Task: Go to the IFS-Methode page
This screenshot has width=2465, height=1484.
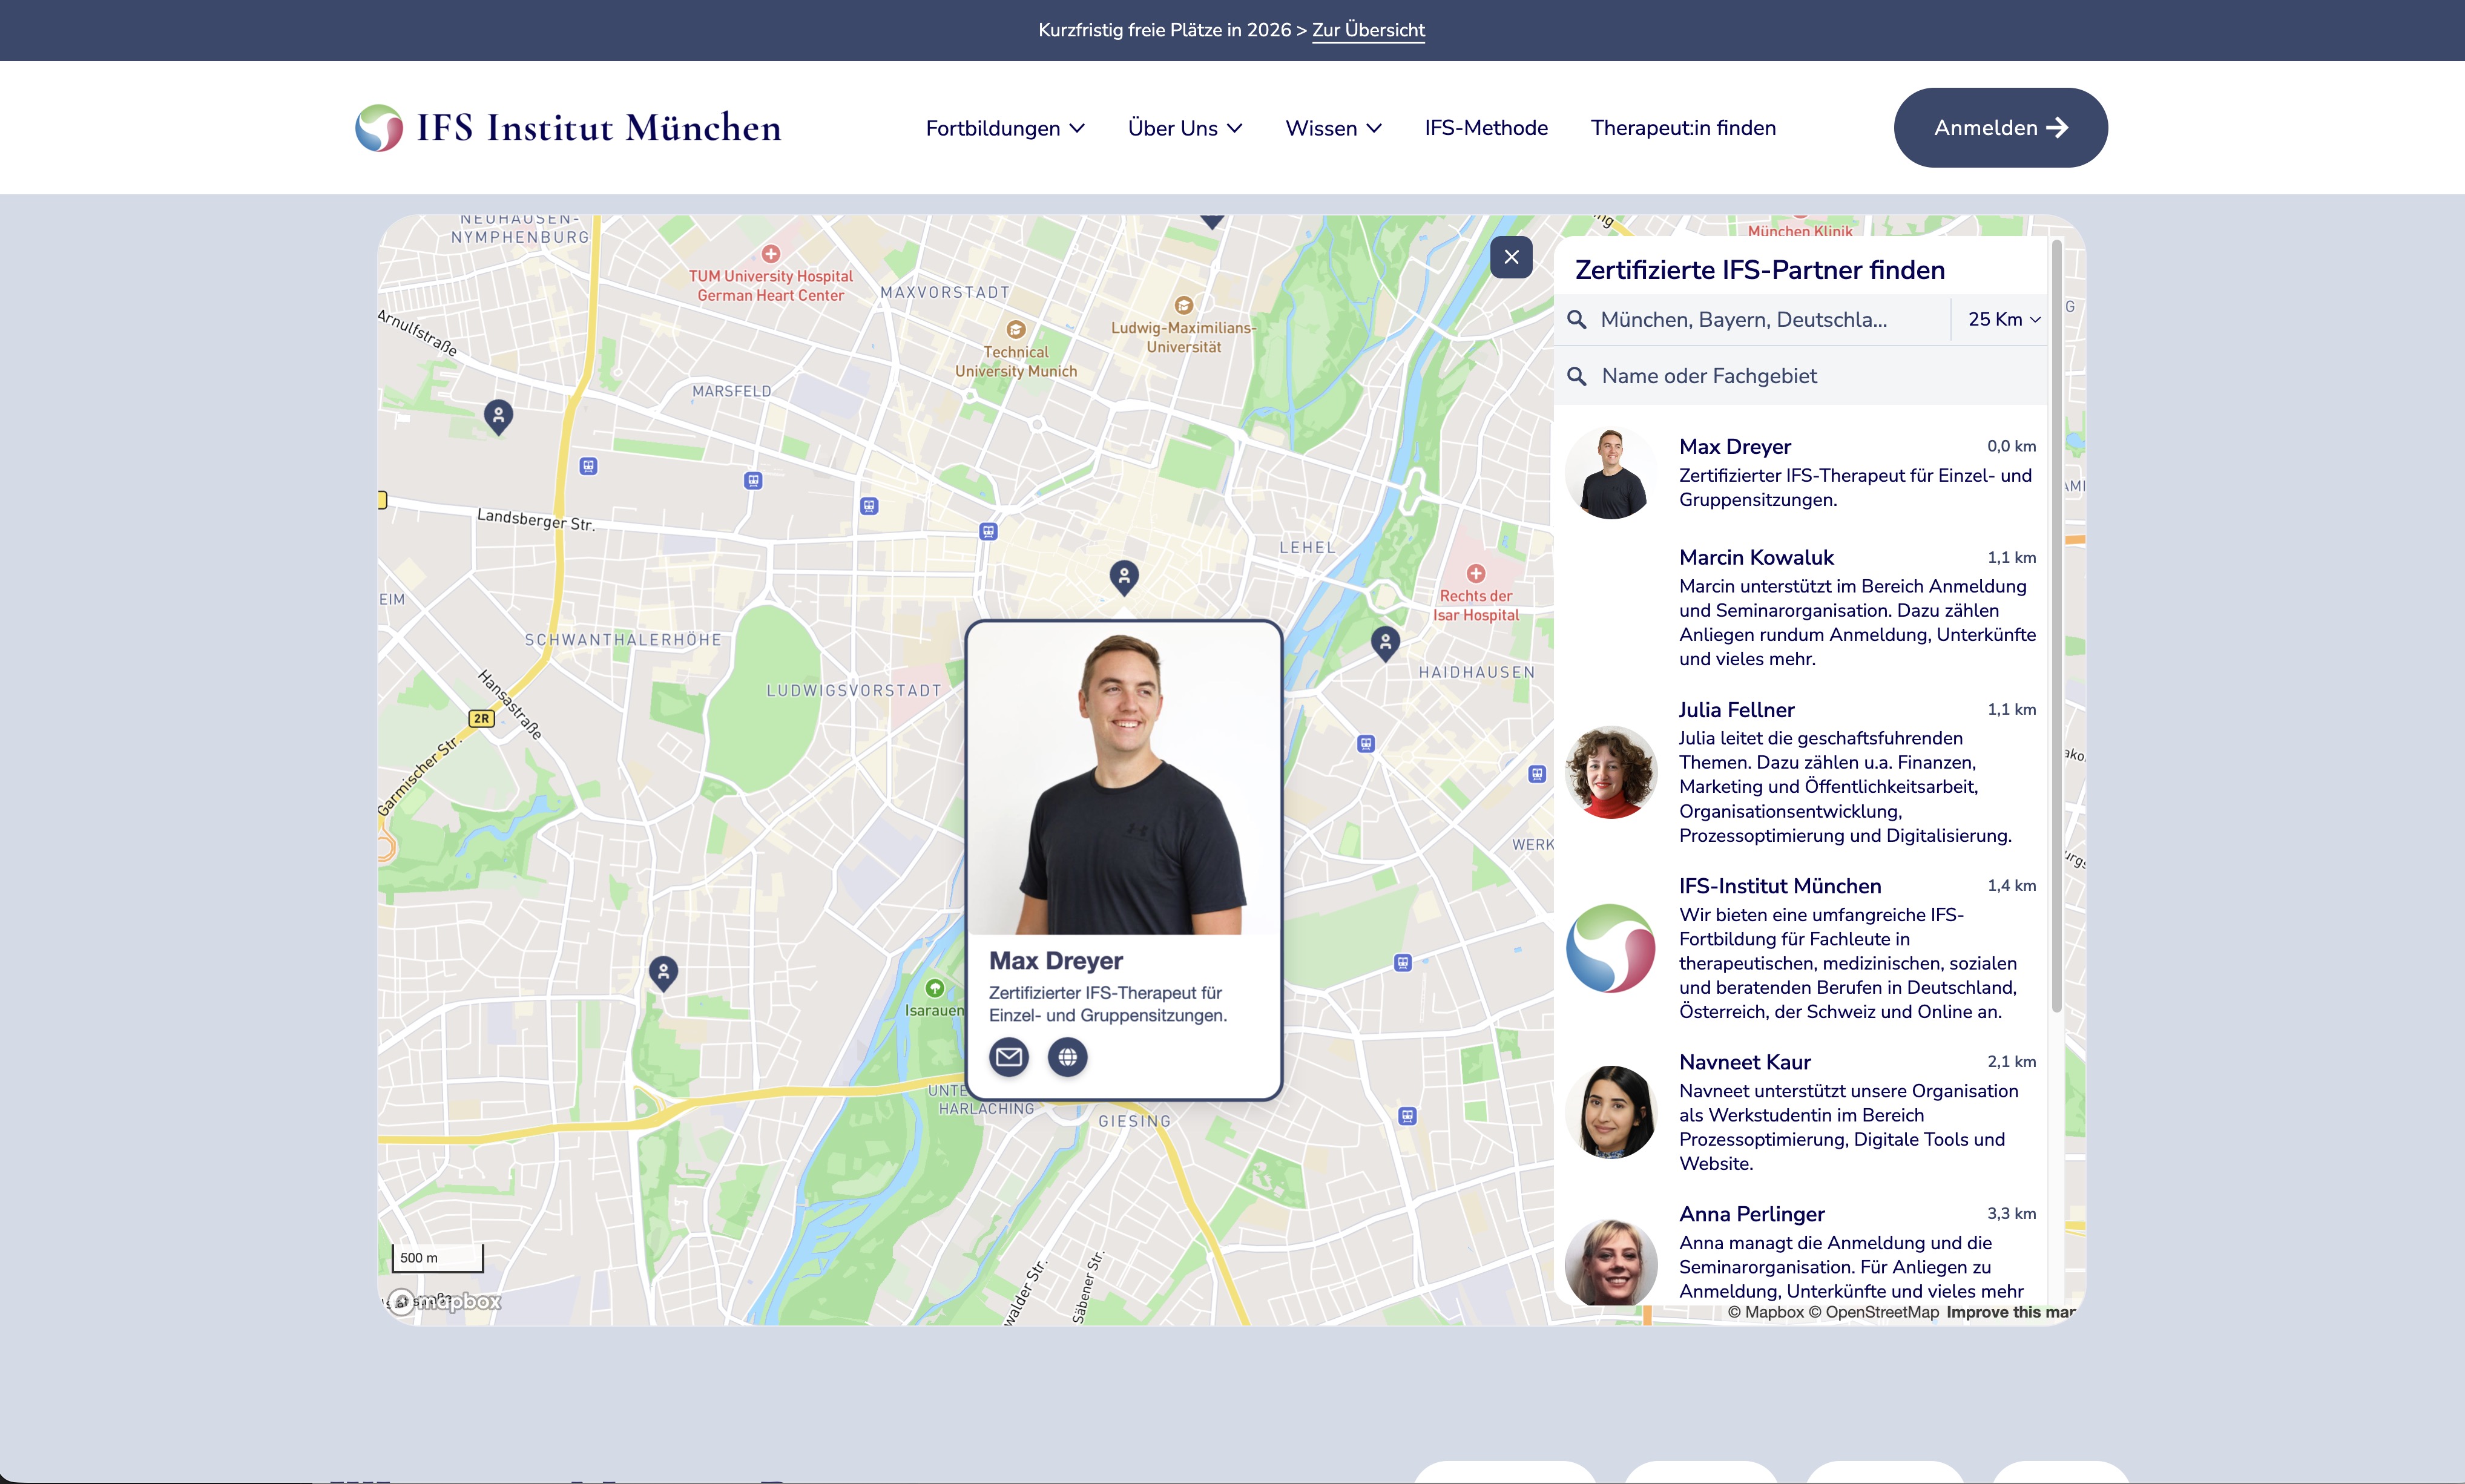Action: point(1485,128)
